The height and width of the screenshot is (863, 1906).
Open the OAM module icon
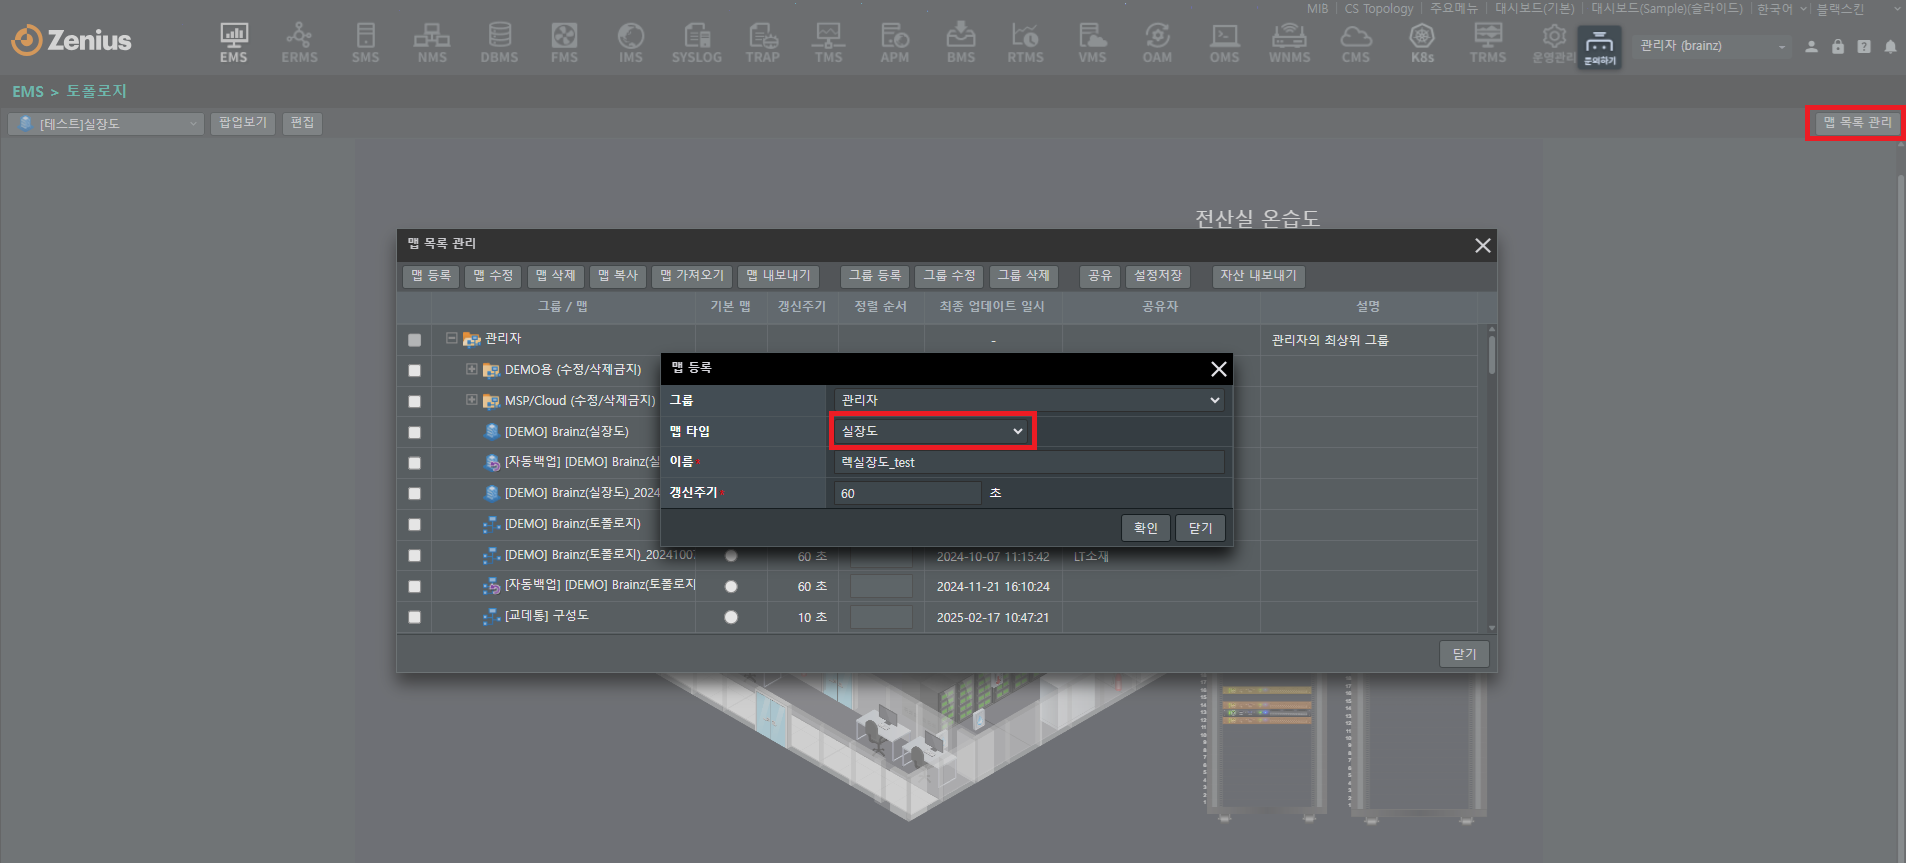point(1157,43)
